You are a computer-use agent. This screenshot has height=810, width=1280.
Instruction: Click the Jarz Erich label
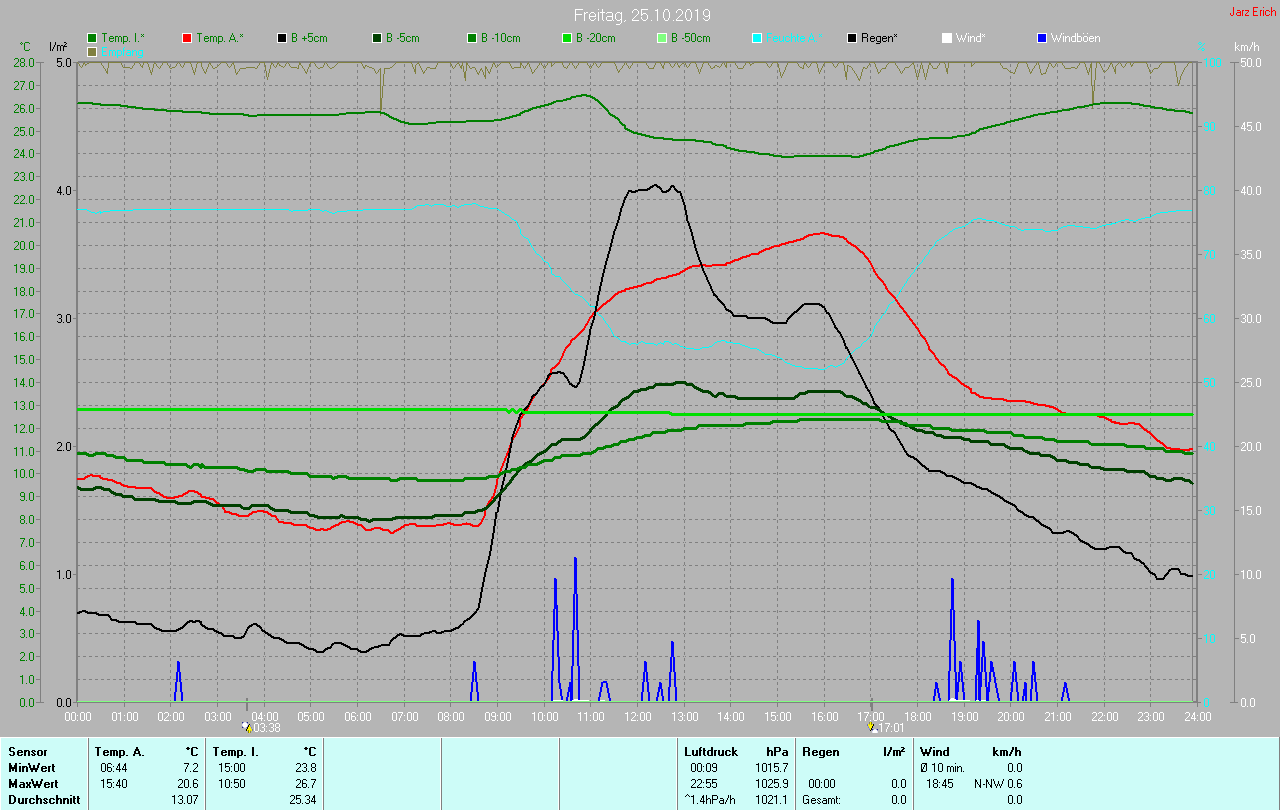(1252, 12)
